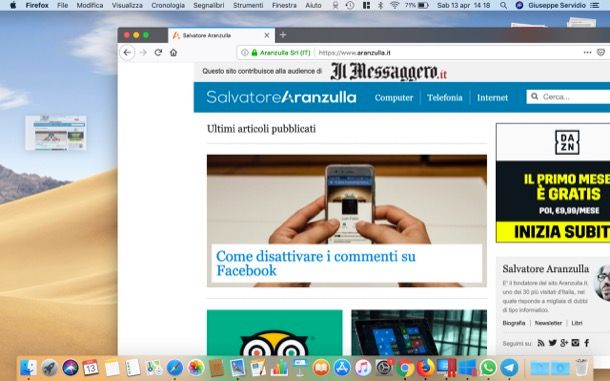The image size is (610, 381).
Task: Open Safari from the Dock
Action: (x=175, y=367)
